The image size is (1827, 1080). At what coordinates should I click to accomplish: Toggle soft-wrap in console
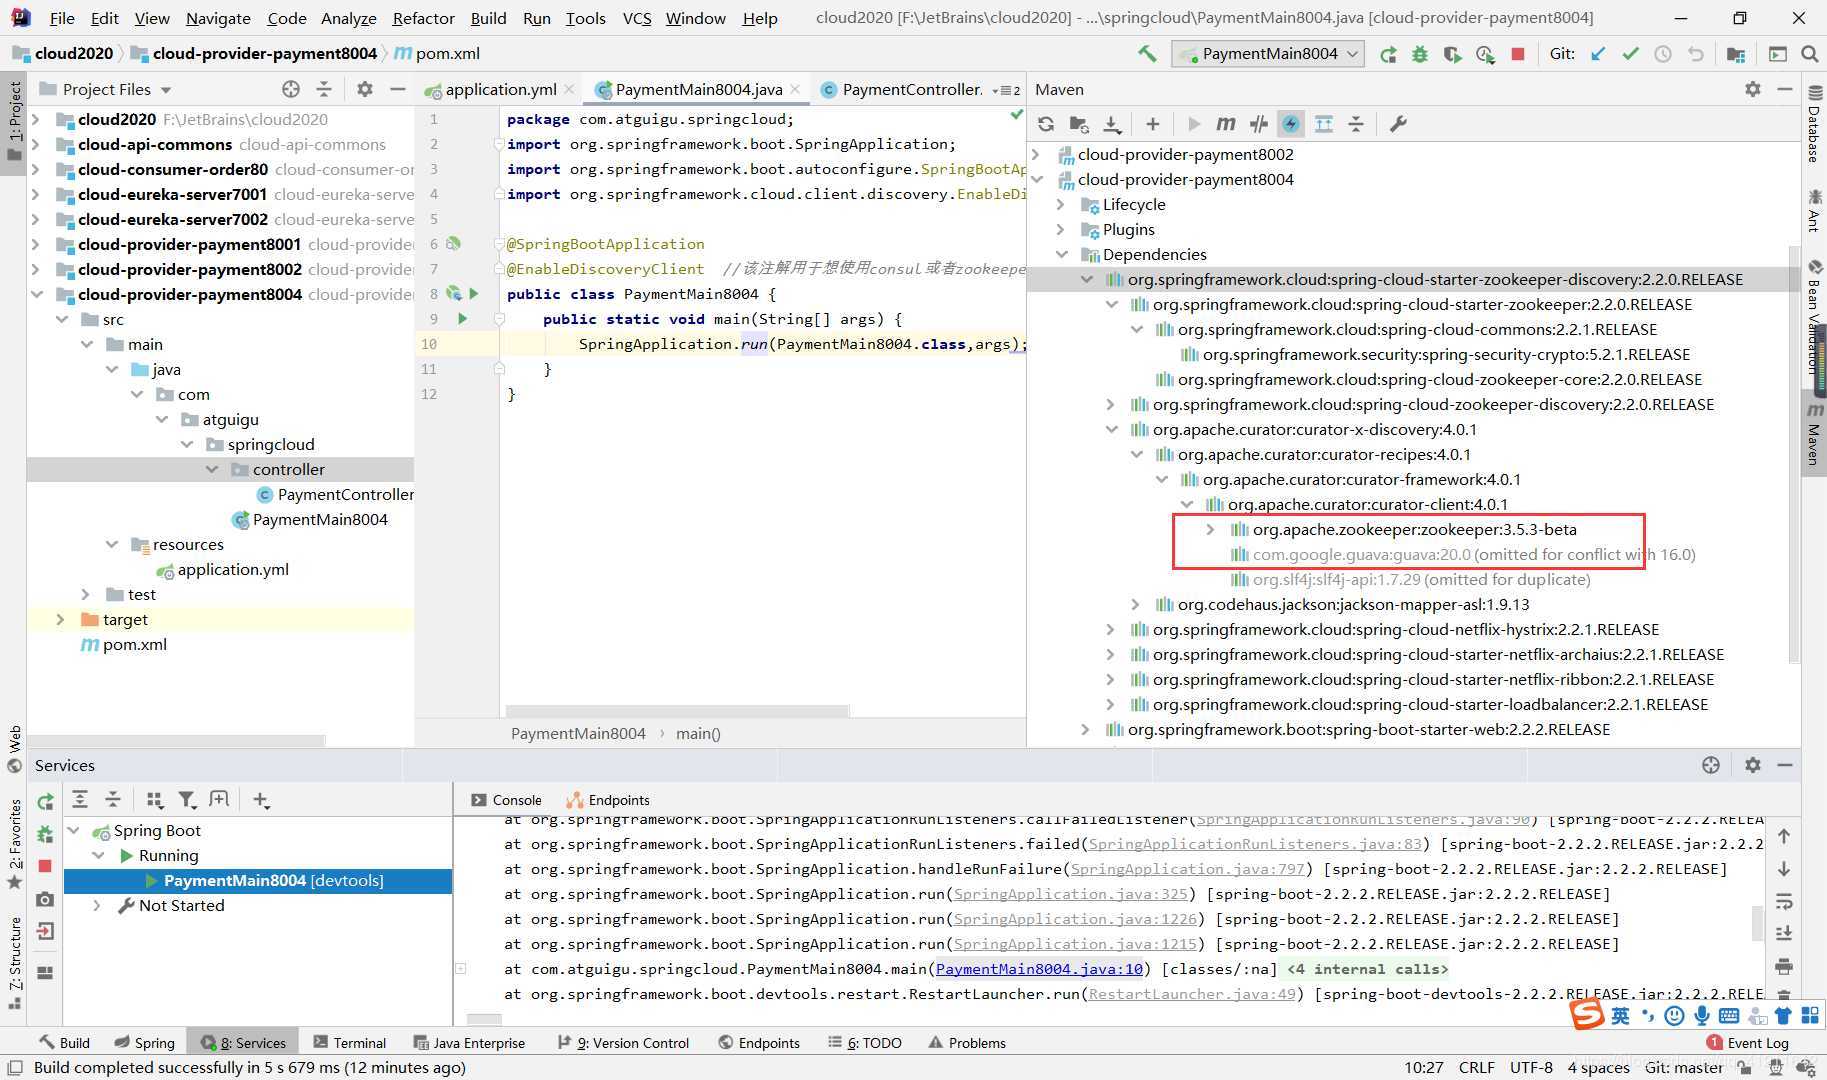tap(1784, 901)
